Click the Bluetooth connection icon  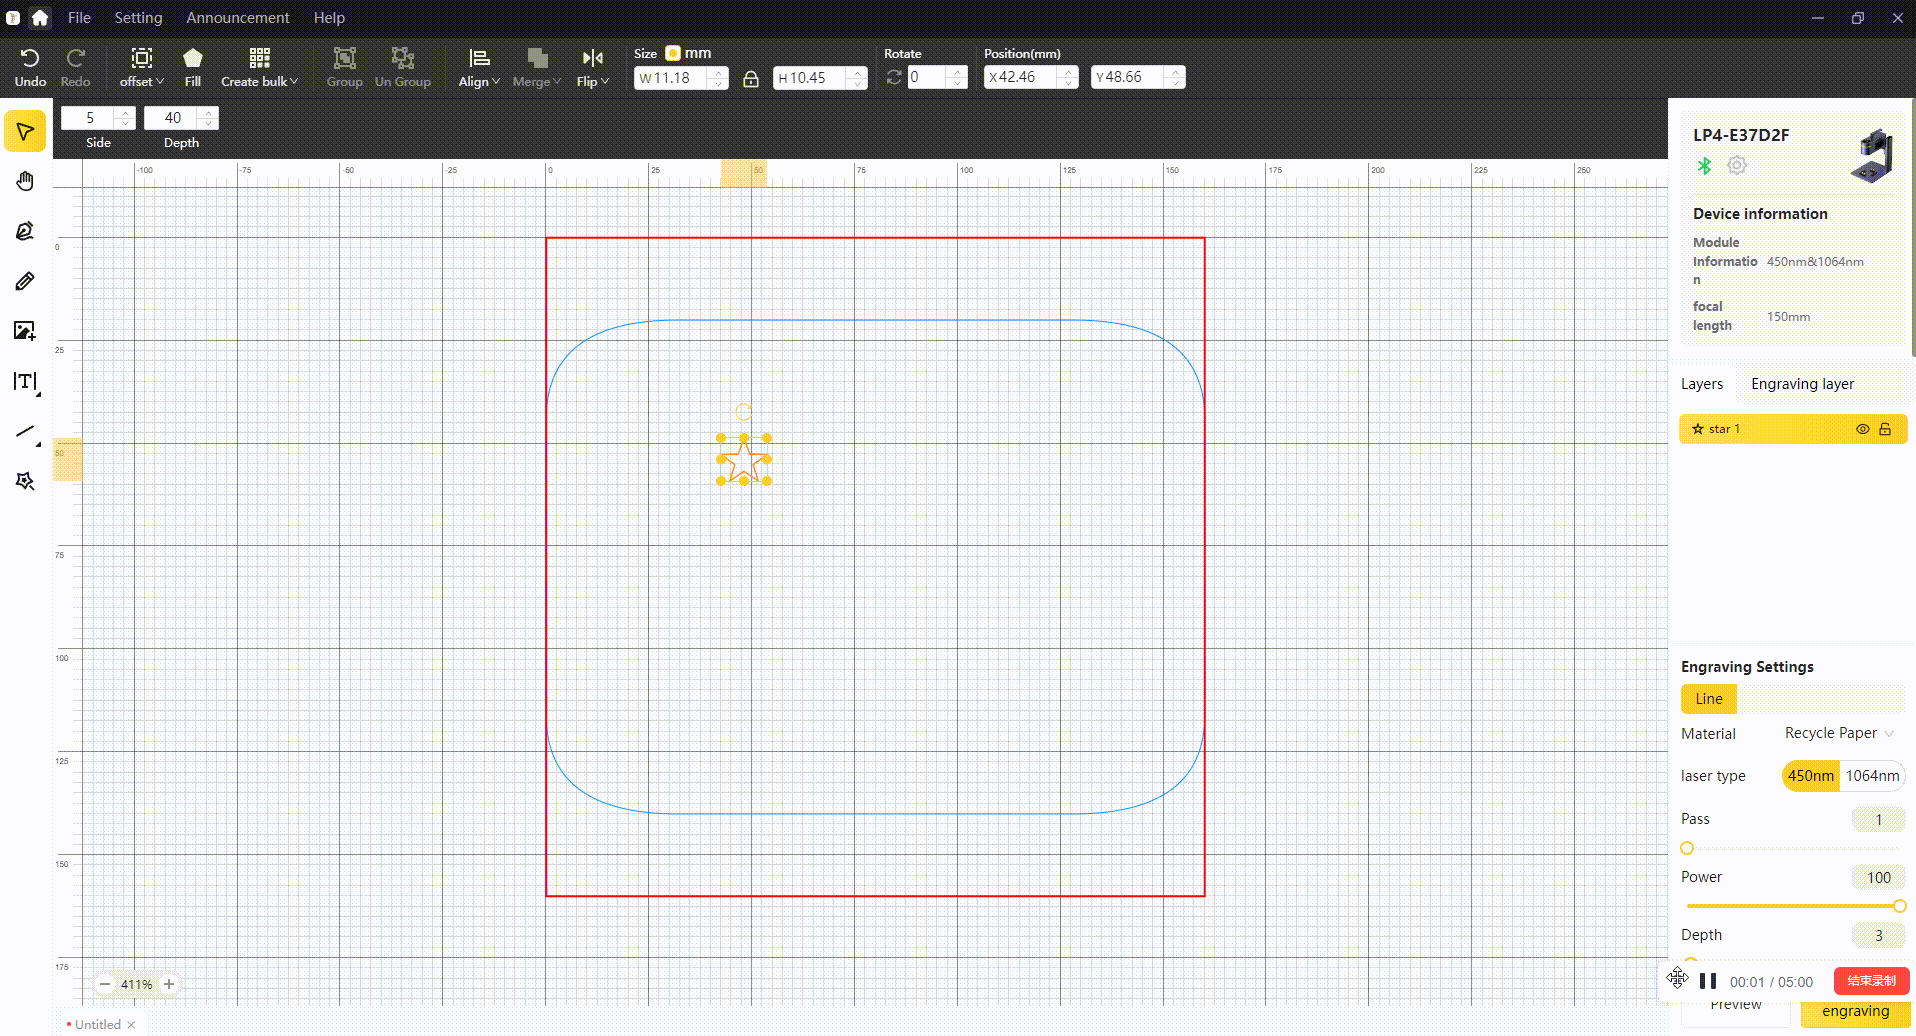(1704, 166)
